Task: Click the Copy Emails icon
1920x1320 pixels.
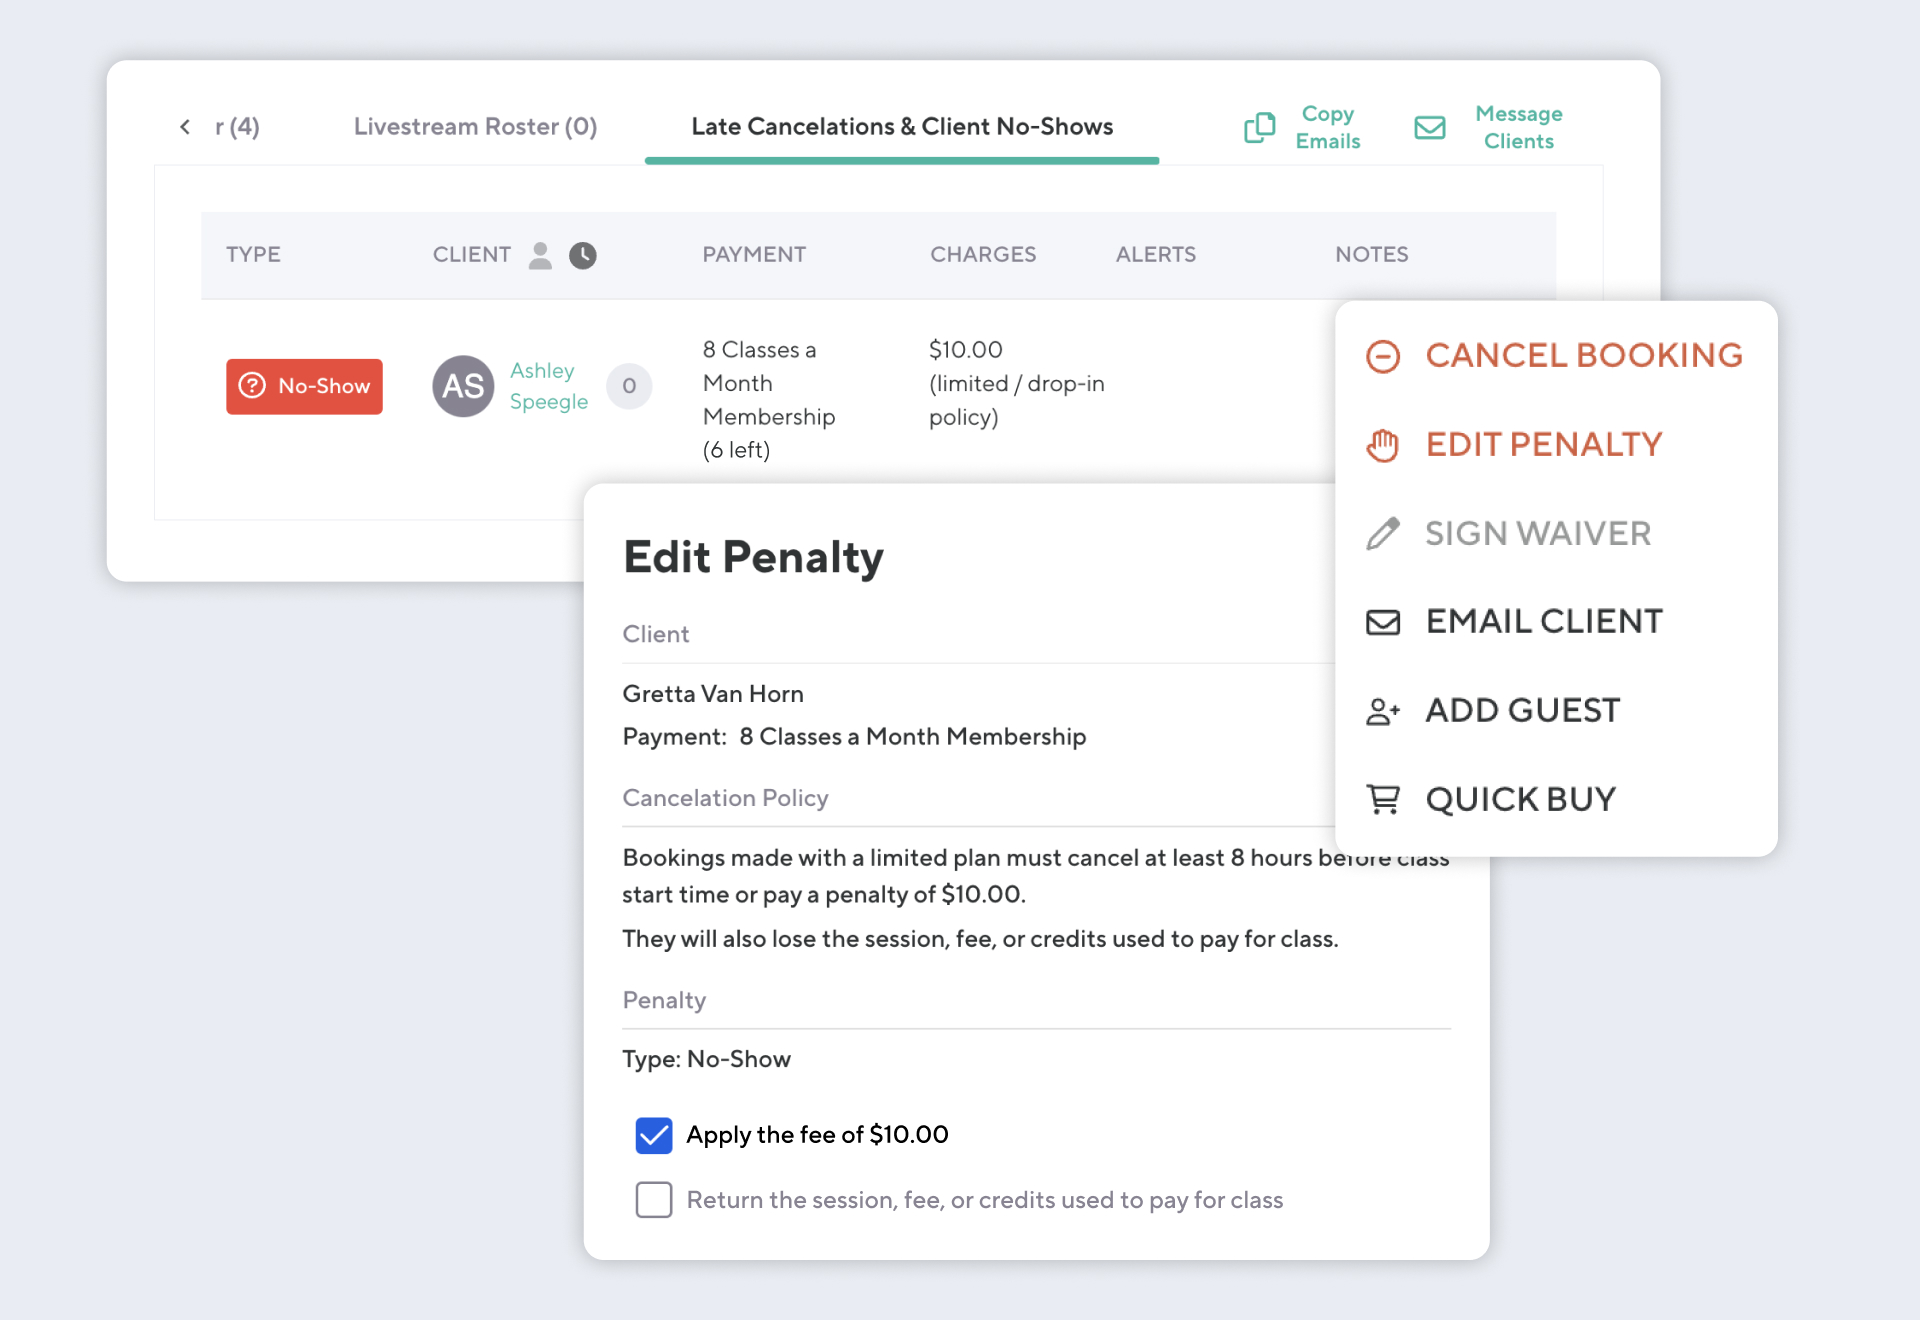Action: click(1259, 128)
